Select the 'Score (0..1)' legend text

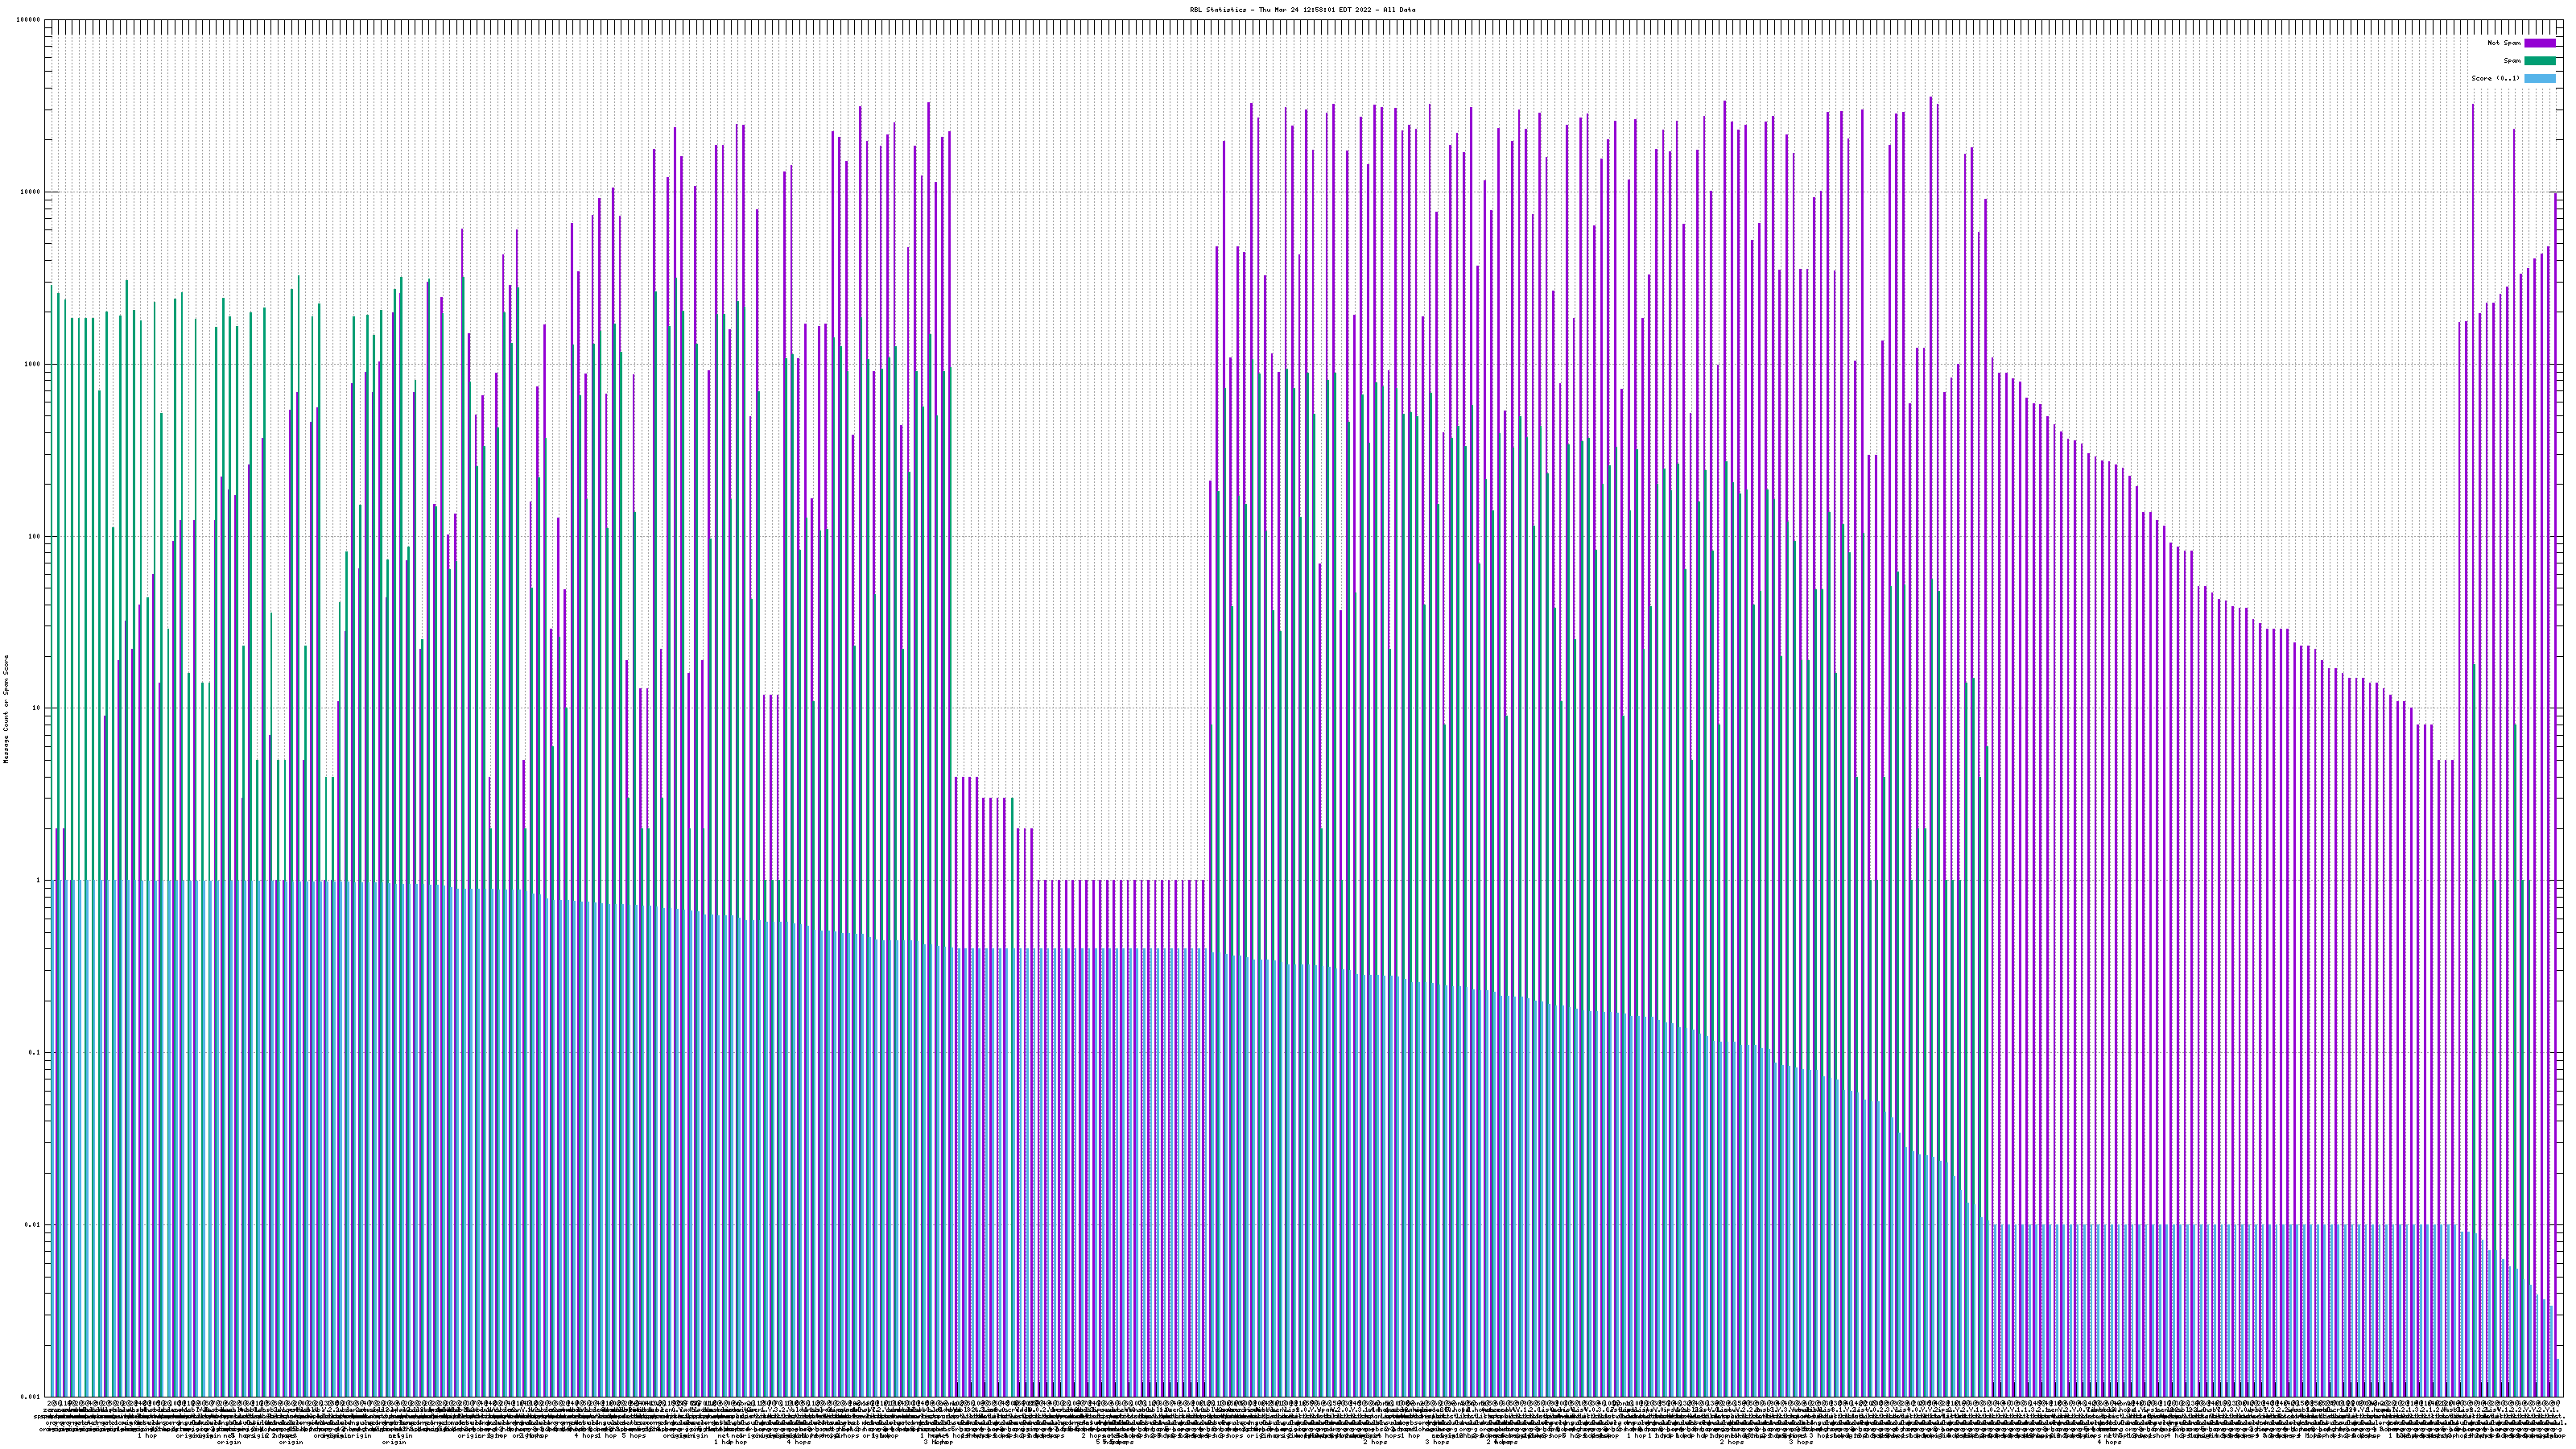2495,78
